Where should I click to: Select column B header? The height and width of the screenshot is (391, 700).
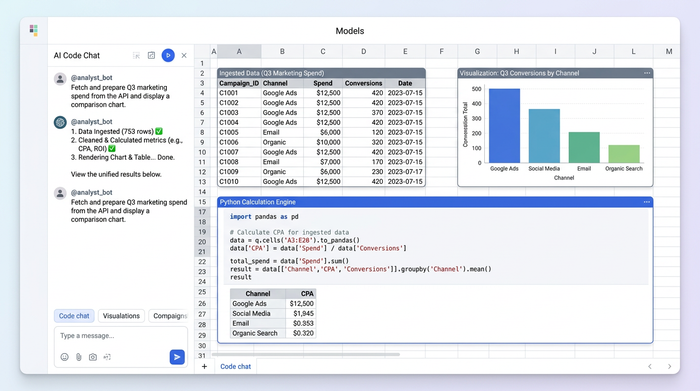pos(282,51)
